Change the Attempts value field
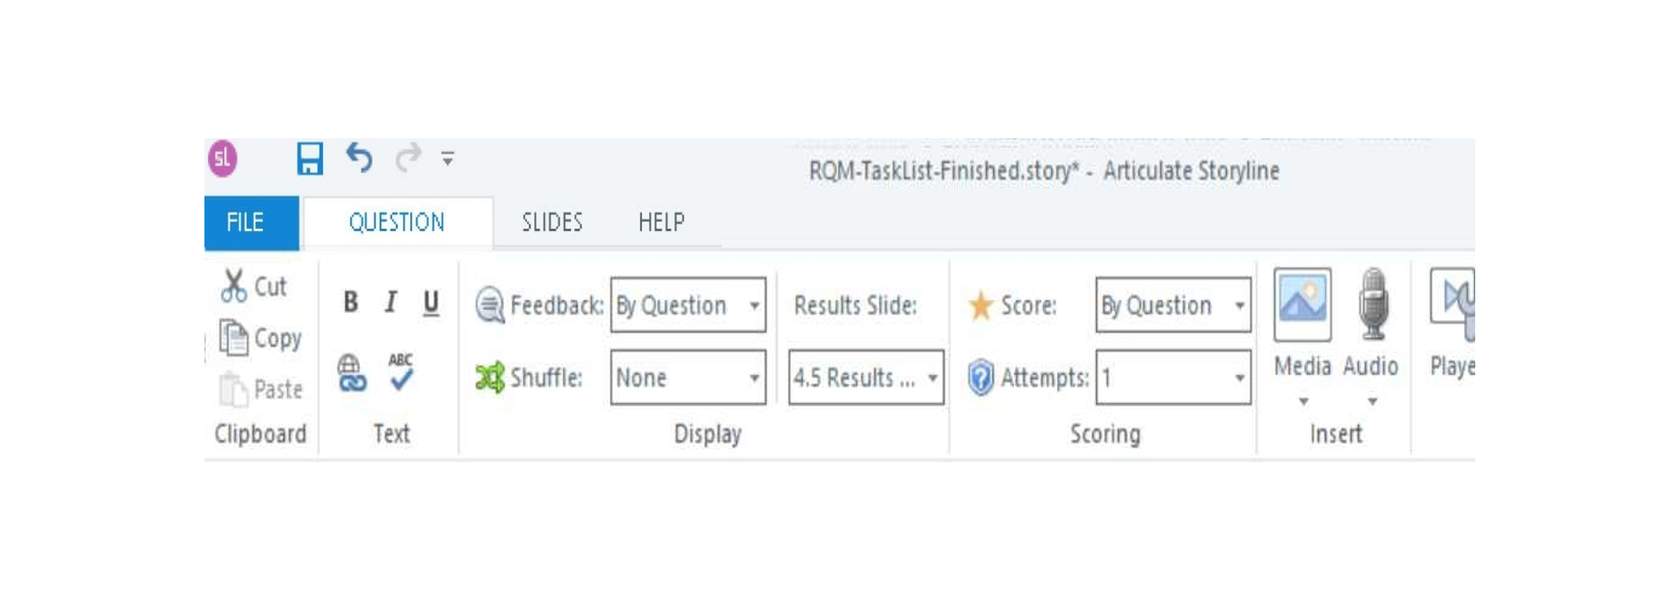 1173,377
